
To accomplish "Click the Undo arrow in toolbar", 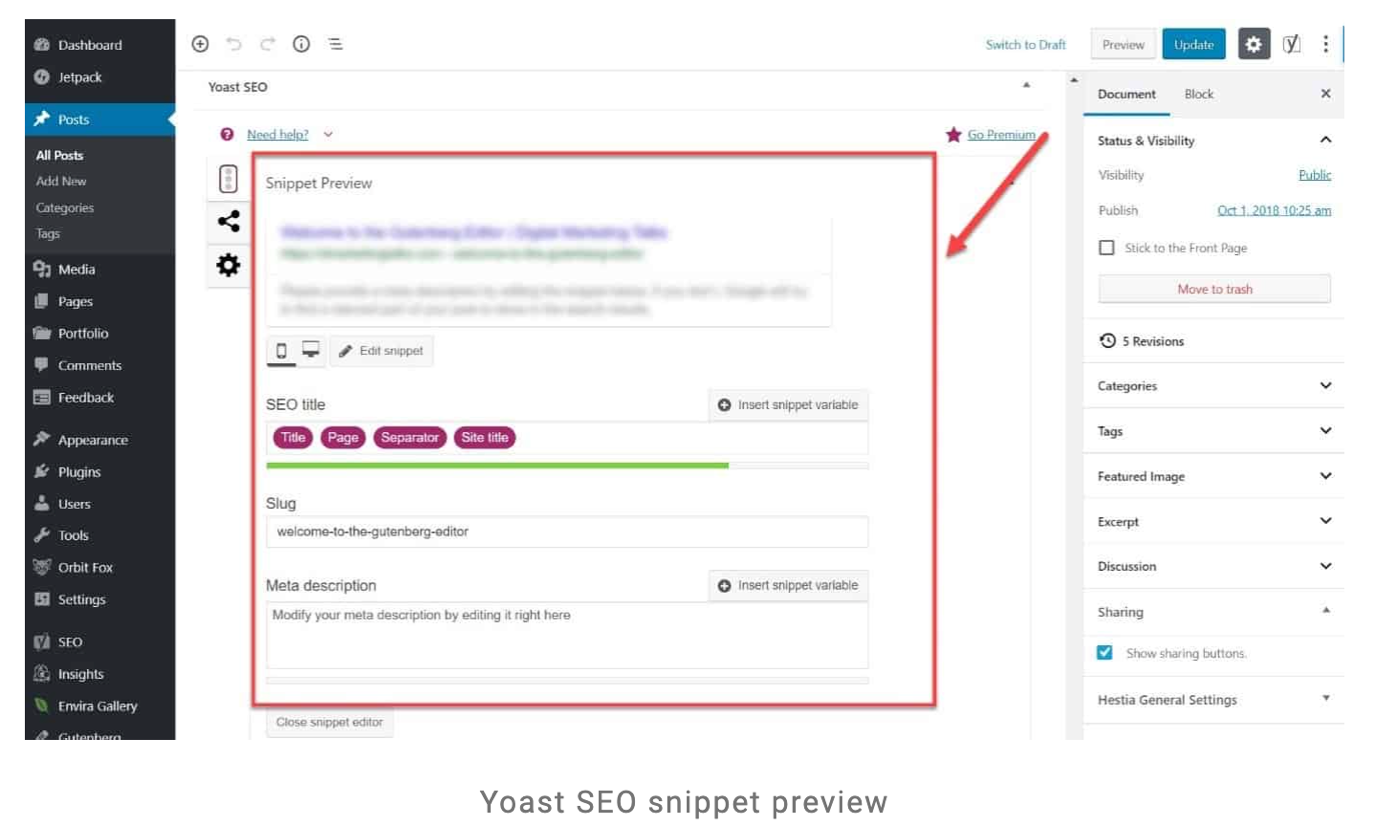I will tap(233, 44).
